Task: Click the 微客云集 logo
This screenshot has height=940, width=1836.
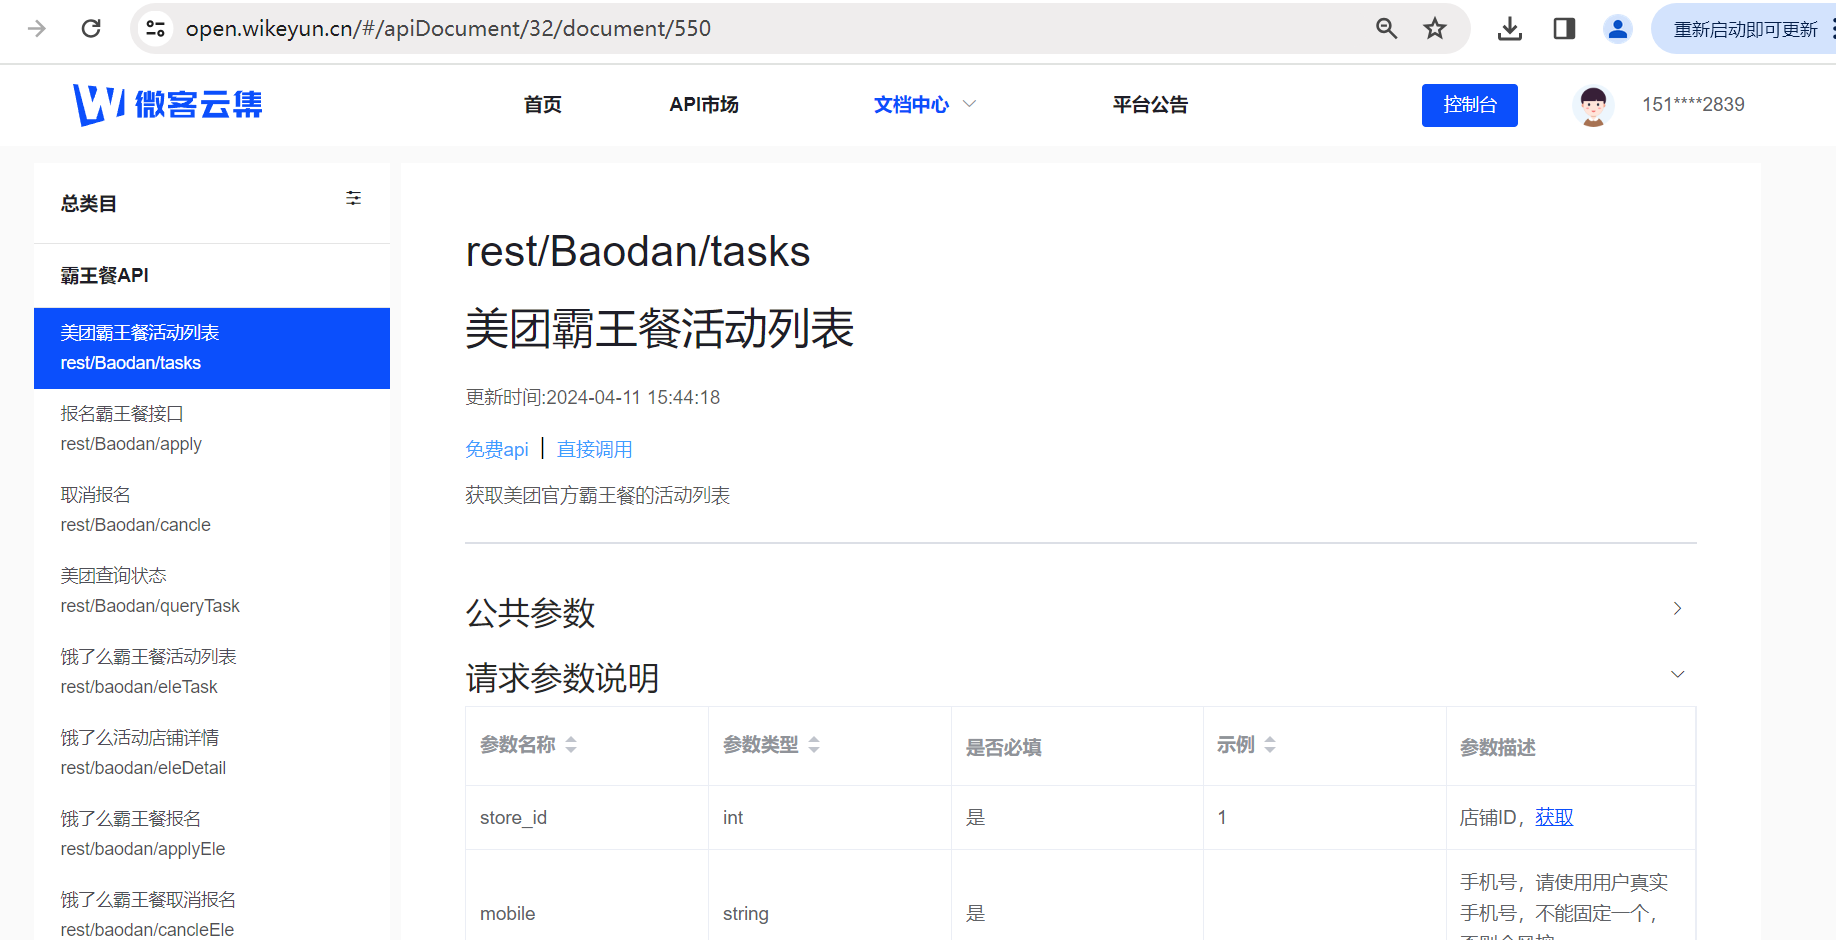Action: (x=168, y=104)
